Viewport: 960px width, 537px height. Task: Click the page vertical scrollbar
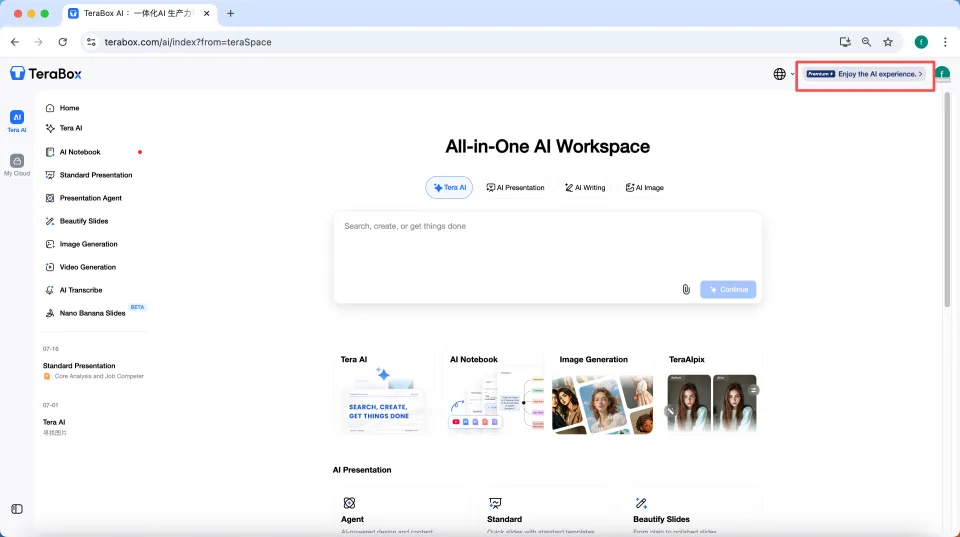(x=947, y=199)
